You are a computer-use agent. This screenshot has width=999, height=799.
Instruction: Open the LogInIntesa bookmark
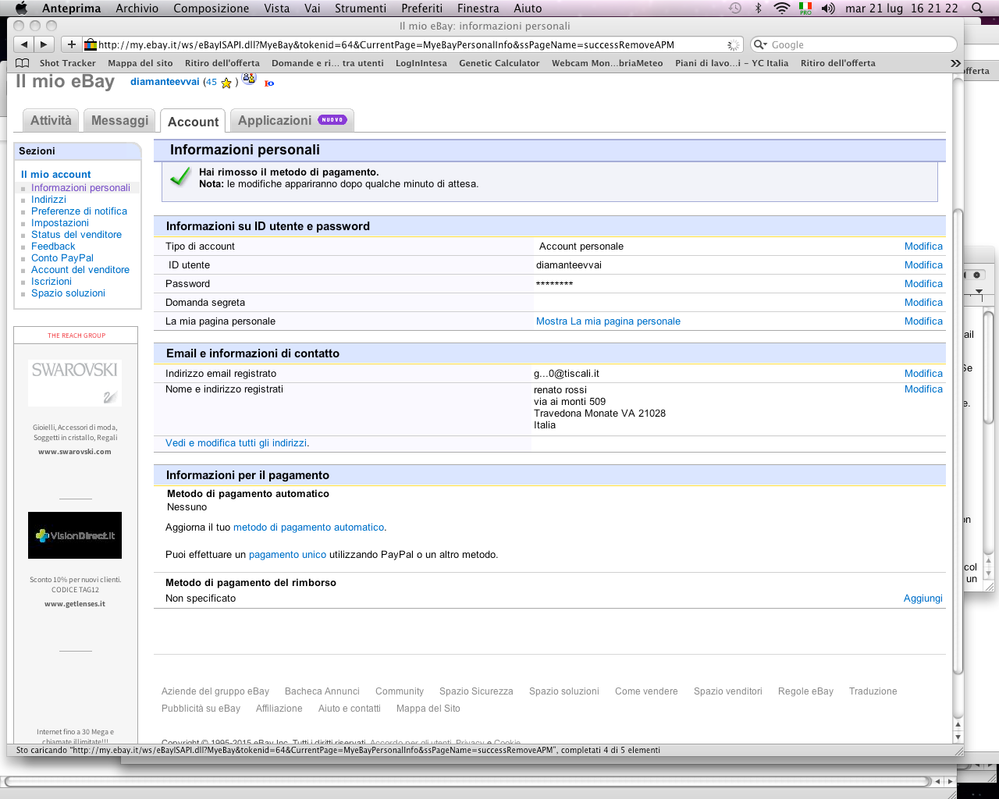[421, 63]
